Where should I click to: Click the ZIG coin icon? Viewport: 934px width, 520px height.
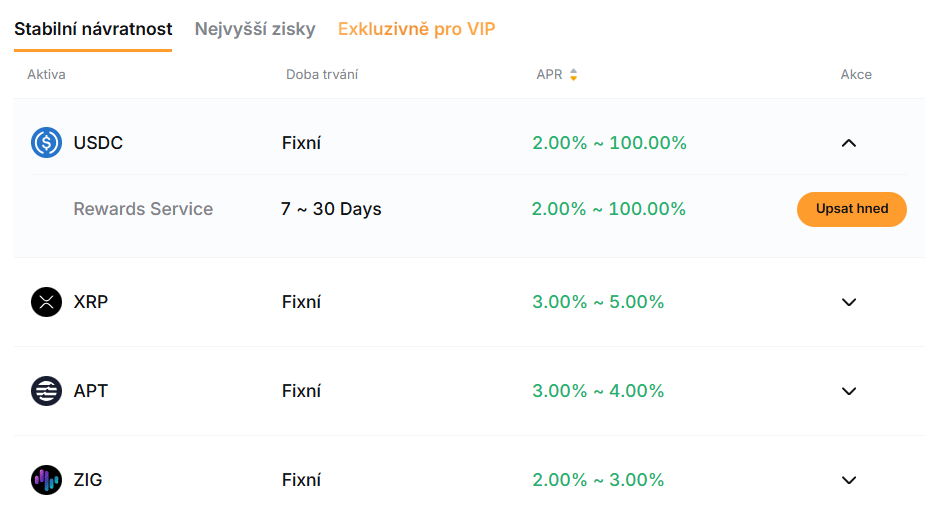click(x=46, y=480)
